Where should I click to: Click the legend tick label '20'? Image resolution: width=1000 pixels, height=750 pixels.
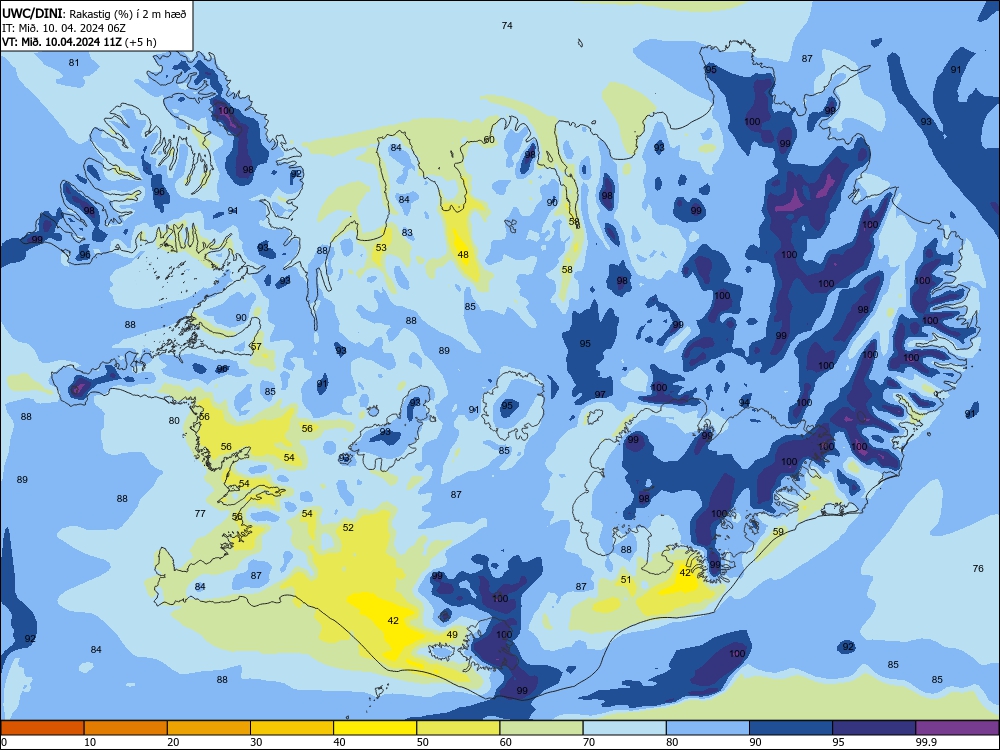coord(173,742)
